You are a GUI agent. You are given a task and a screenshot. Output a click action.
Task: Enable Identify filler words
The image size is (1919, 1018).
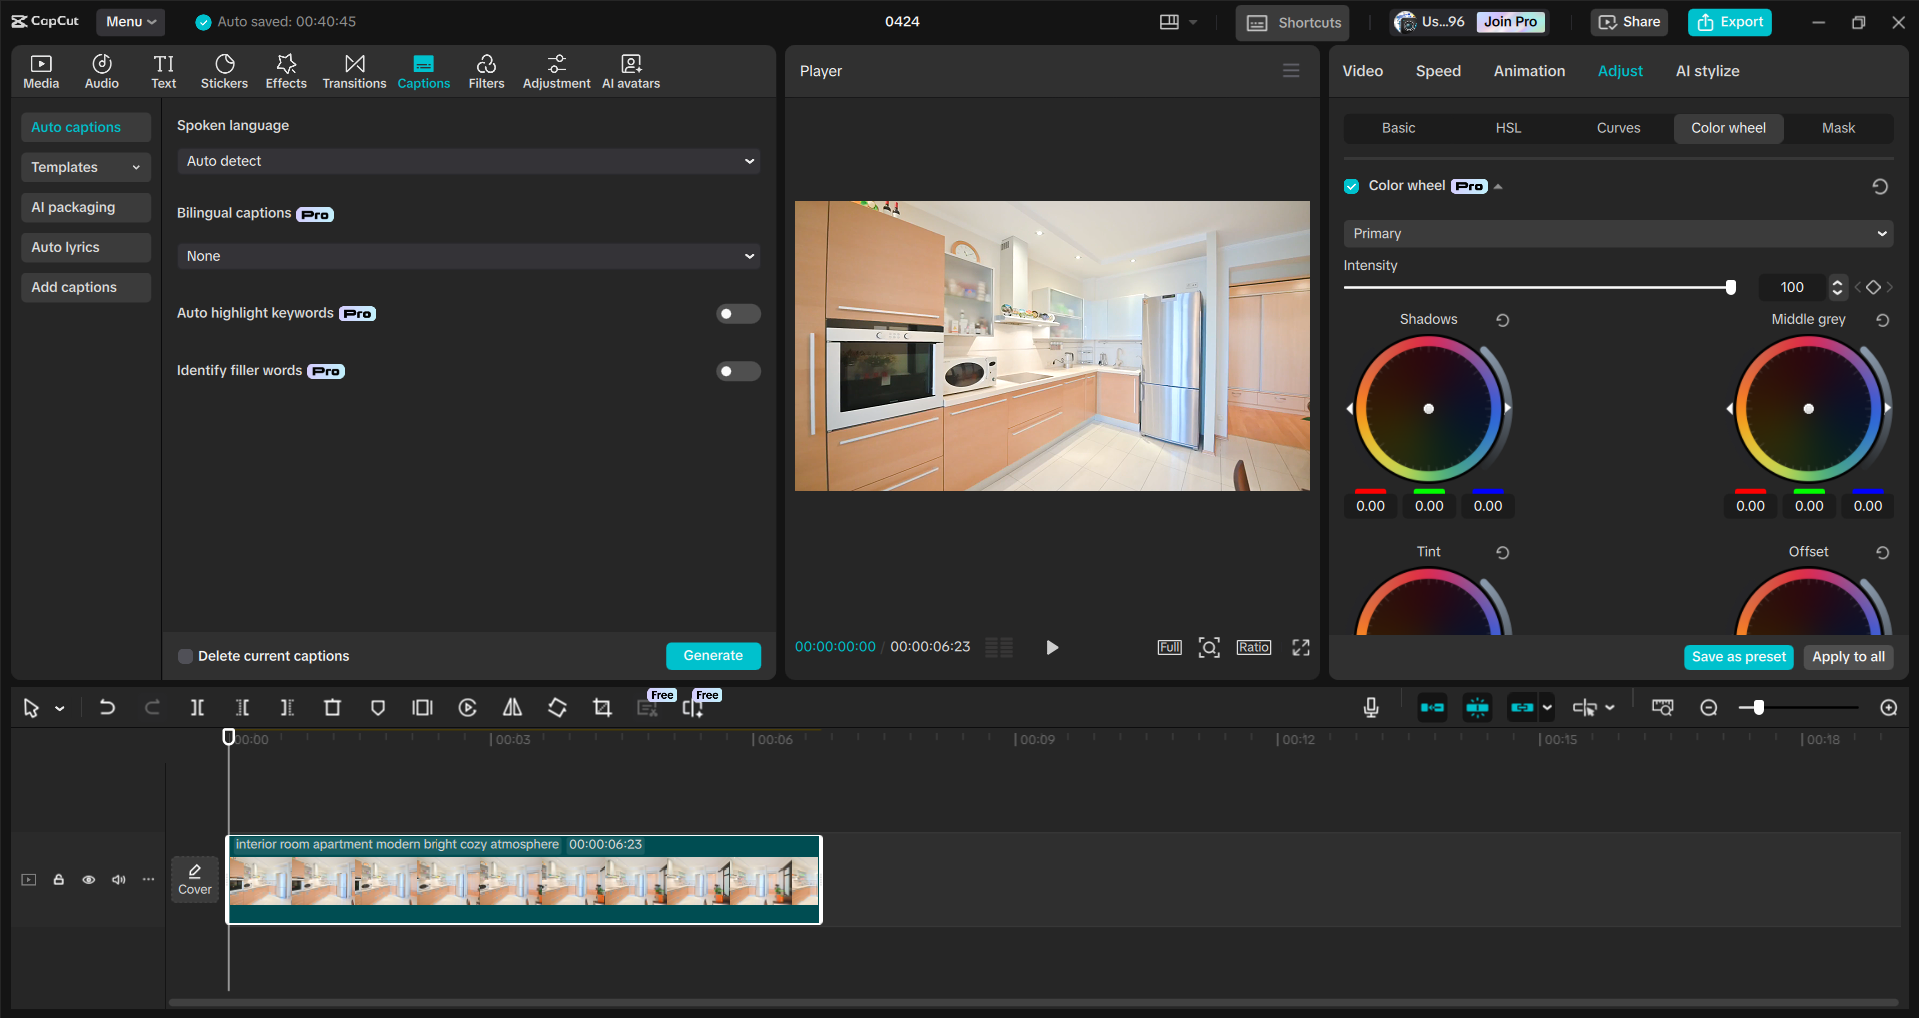tap(737, 371)
